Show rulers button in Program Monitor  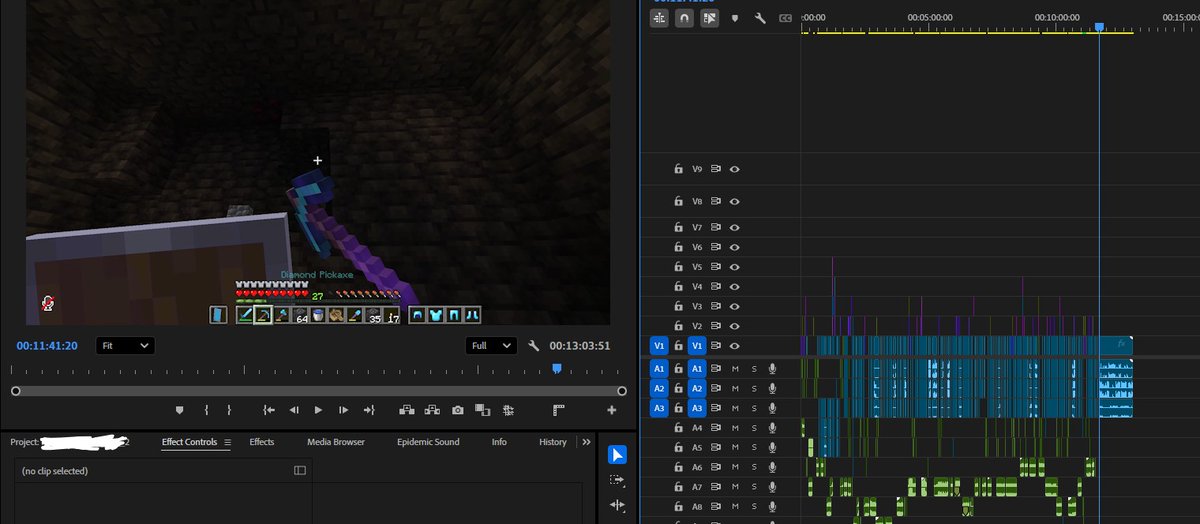[x=559, y=410]
